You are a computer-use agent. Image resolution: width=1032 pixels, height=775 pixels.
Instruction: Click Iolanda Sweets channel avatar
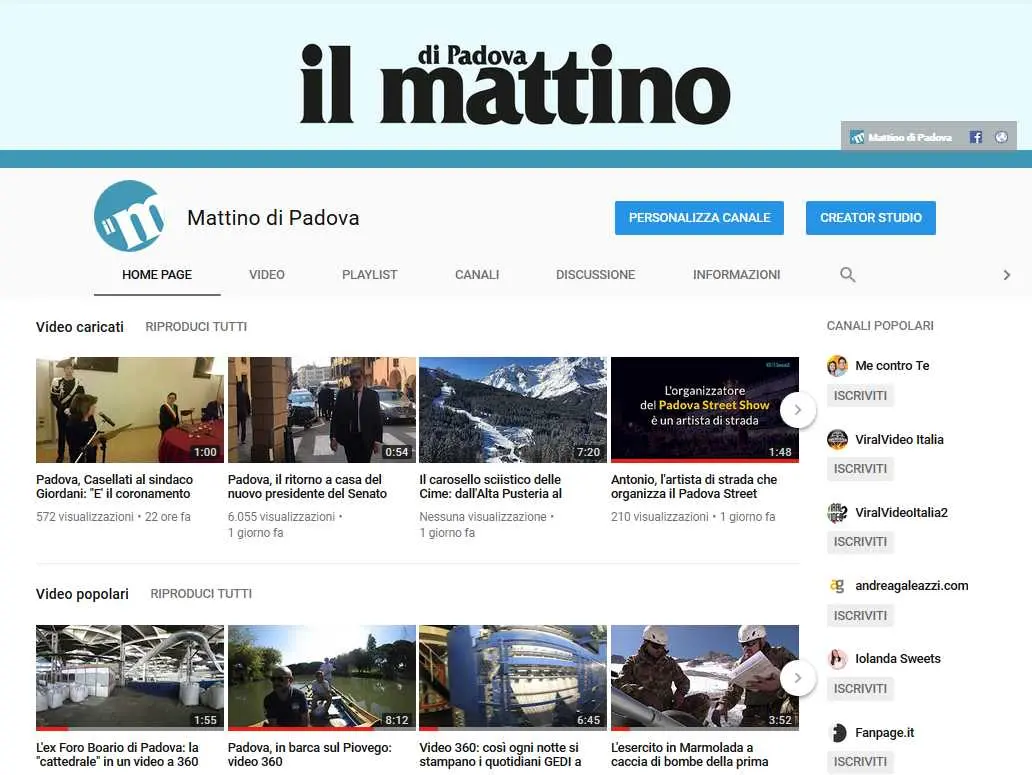837,659
